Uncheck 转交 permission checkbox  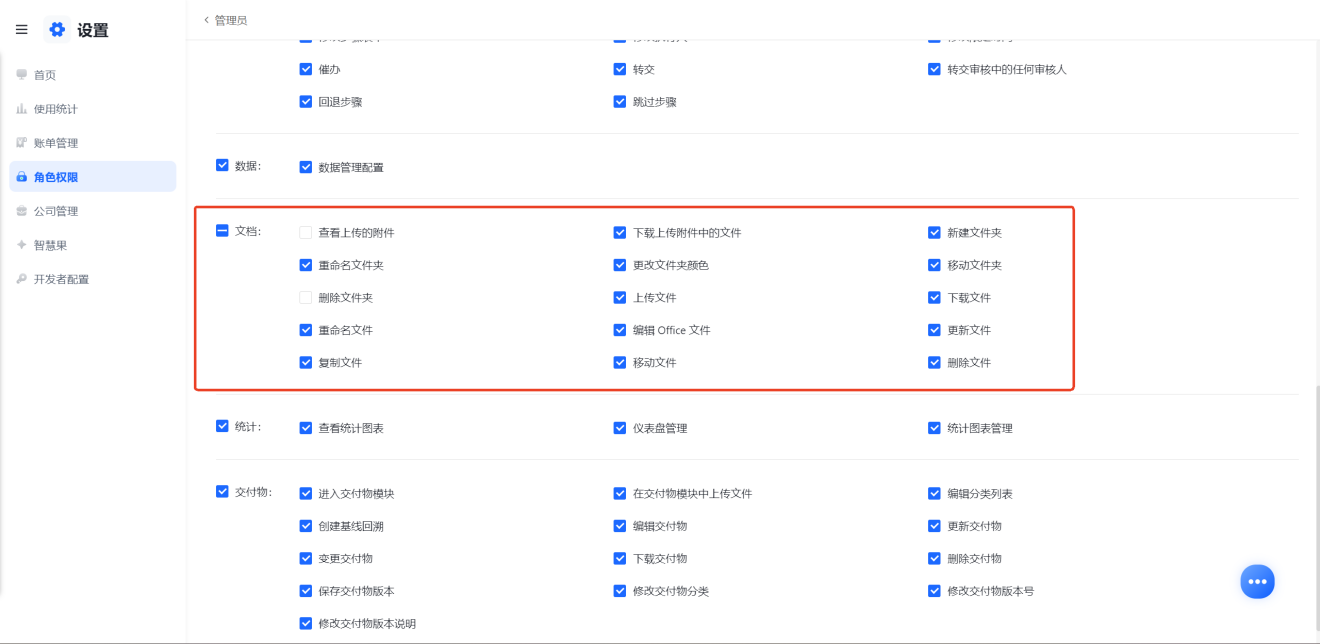(620, 69)
